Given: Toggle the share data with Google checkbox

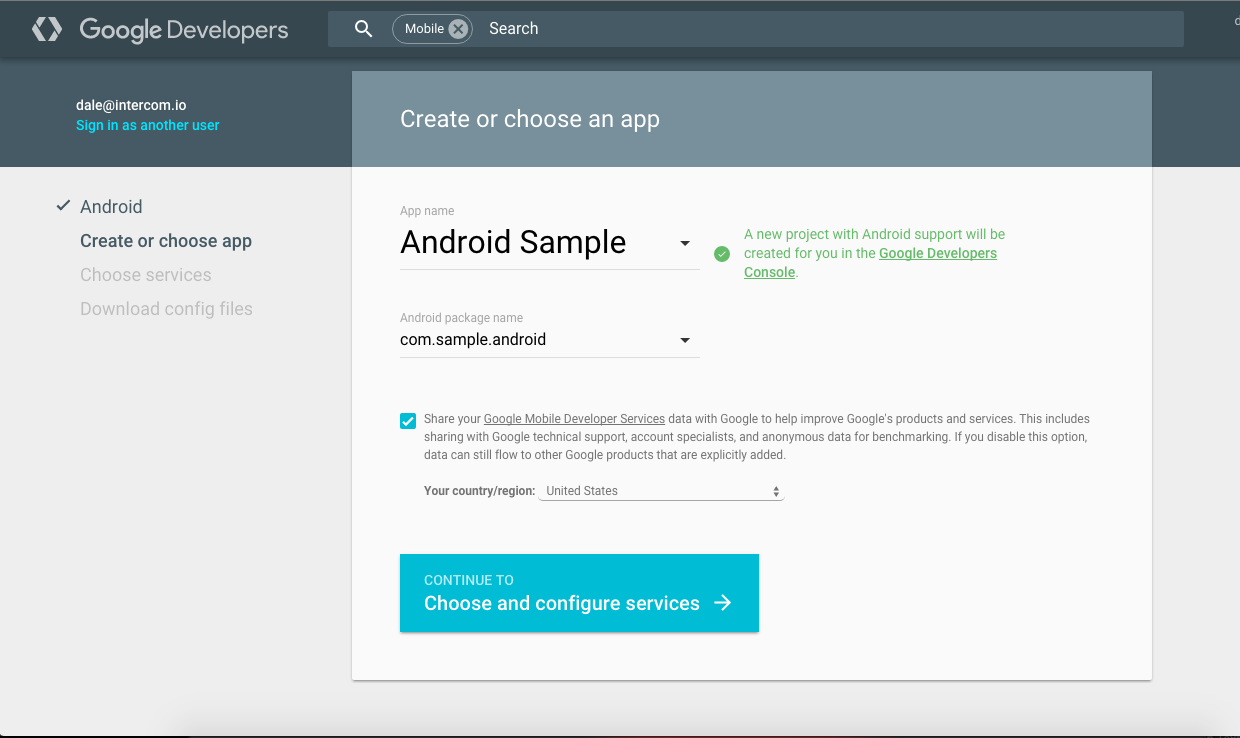Looking at the screenshot, I should point(408,421).
